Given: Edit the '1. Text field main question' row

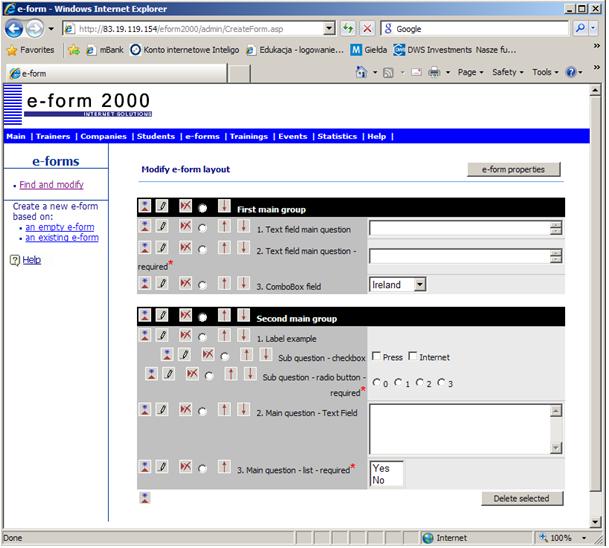Looking at the screenshot, I should (x=162, y=226).
